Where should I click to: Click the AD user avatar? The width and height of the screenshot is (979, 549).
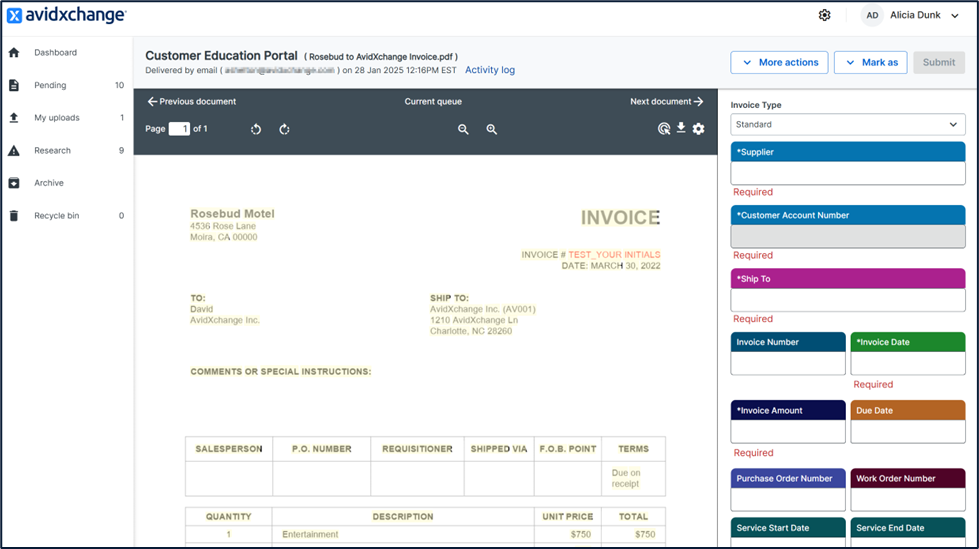coord(872,15)
